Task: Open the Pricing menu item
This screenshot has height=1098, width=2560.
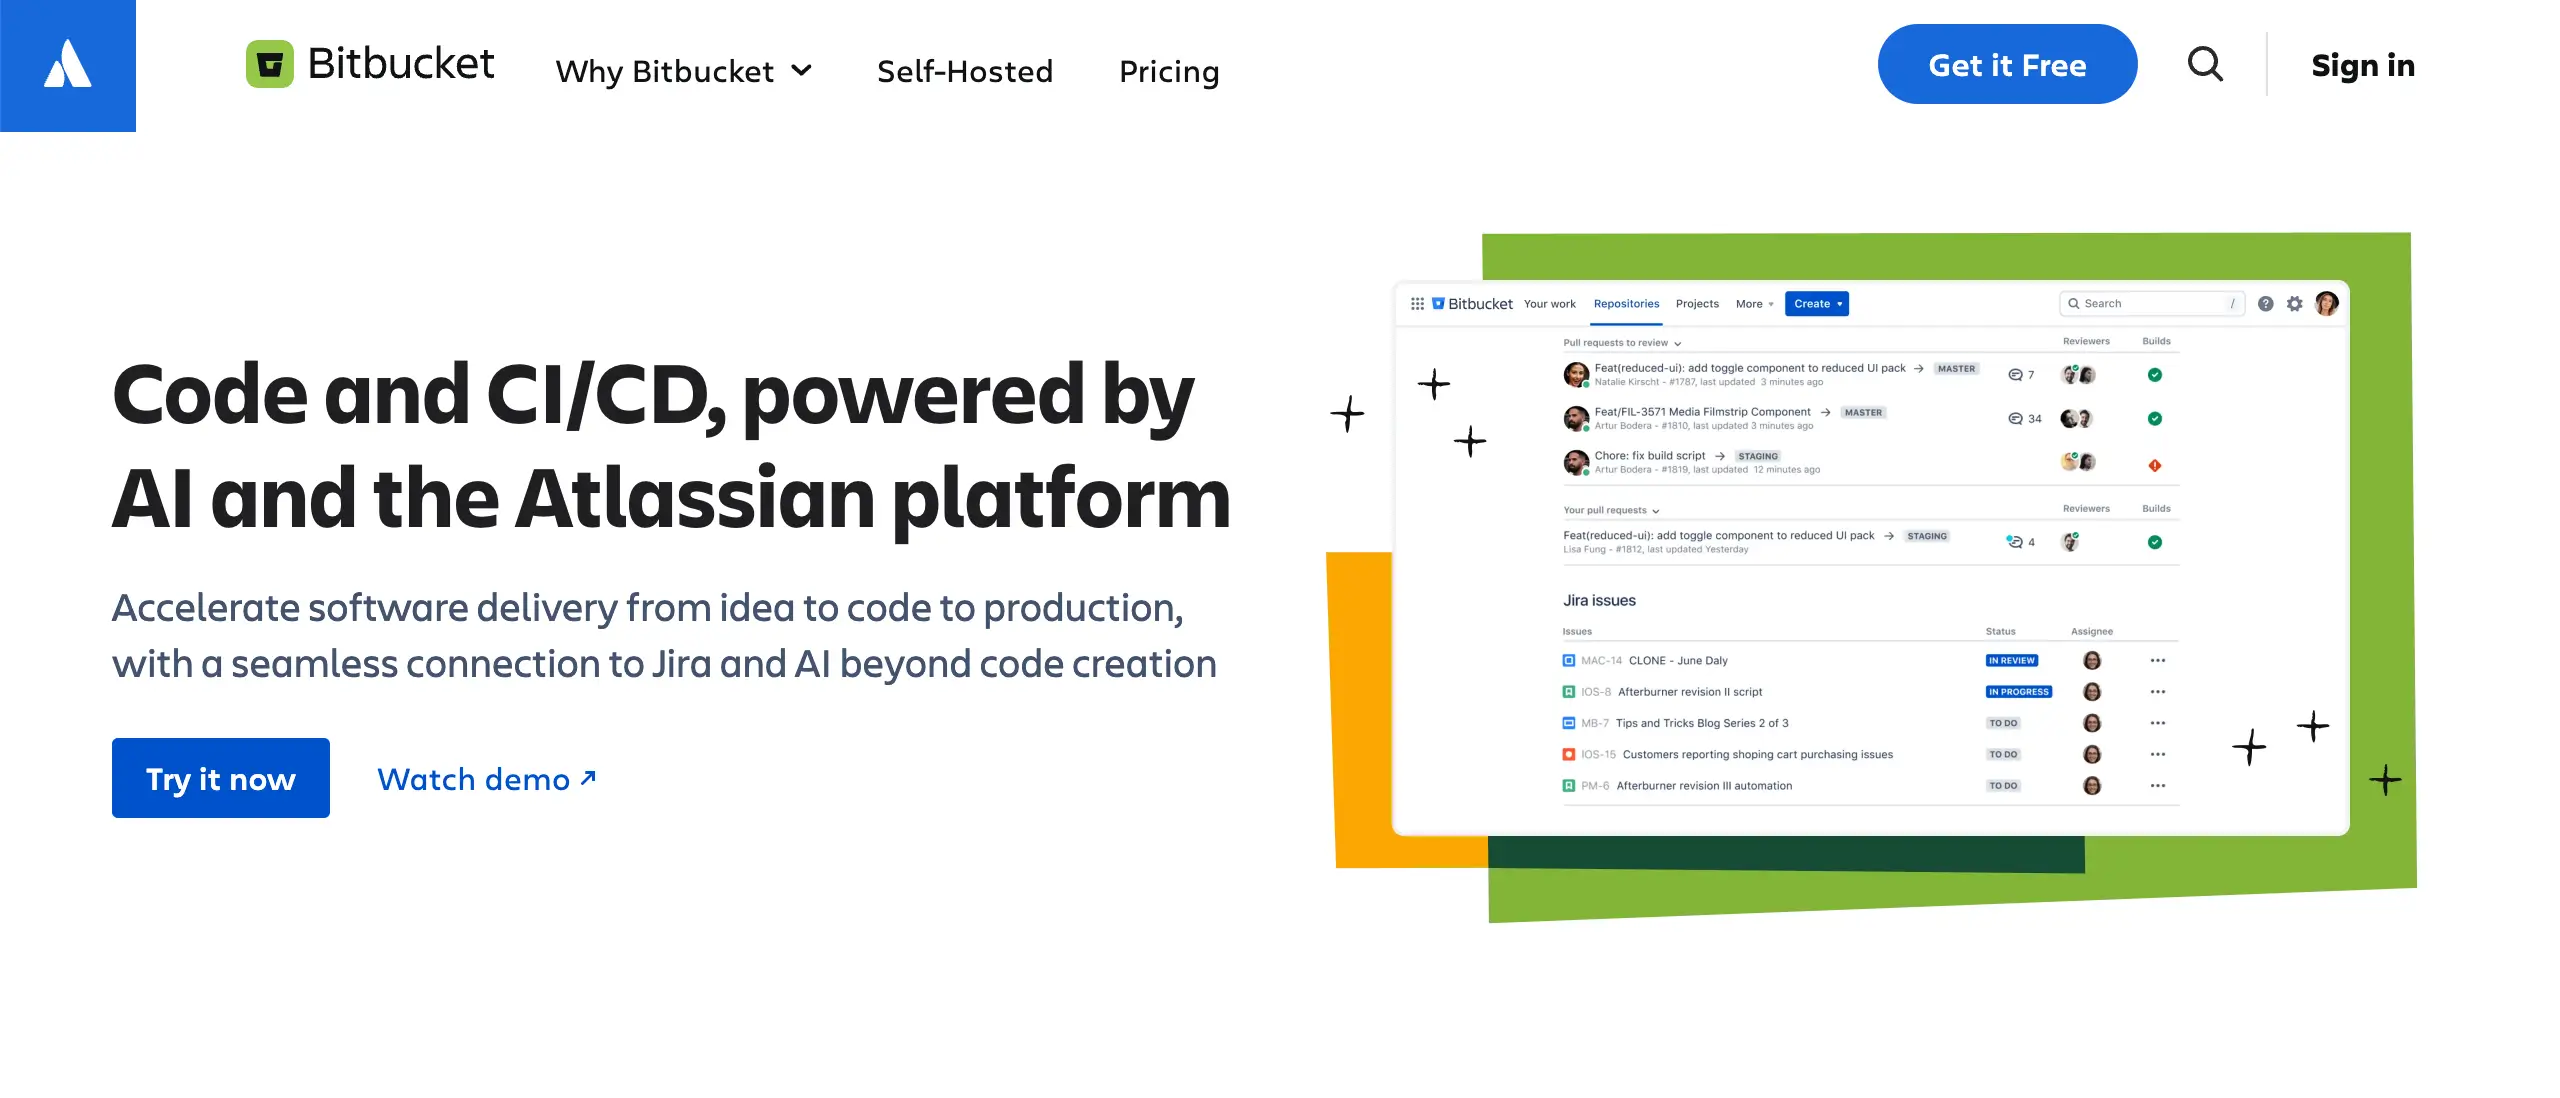Action: click(1169, 71)
